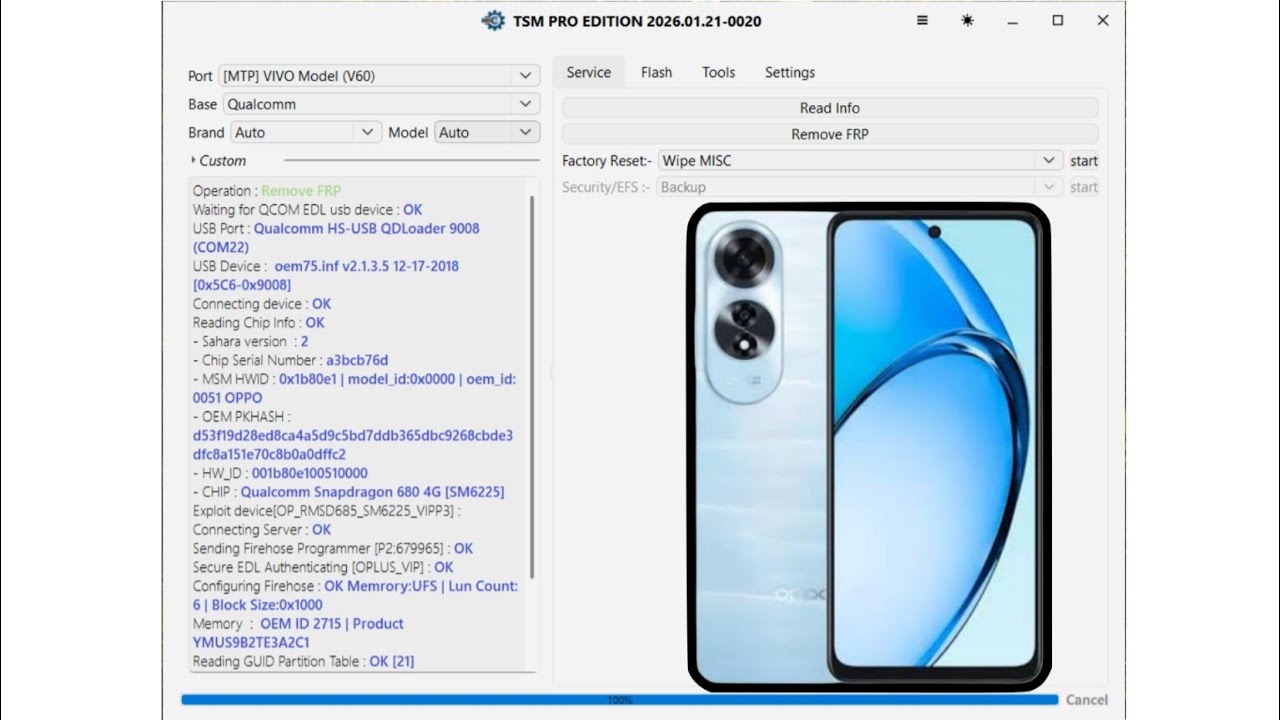Switch to the Settings tab
1280x720 pixels.
pos(790,72)
